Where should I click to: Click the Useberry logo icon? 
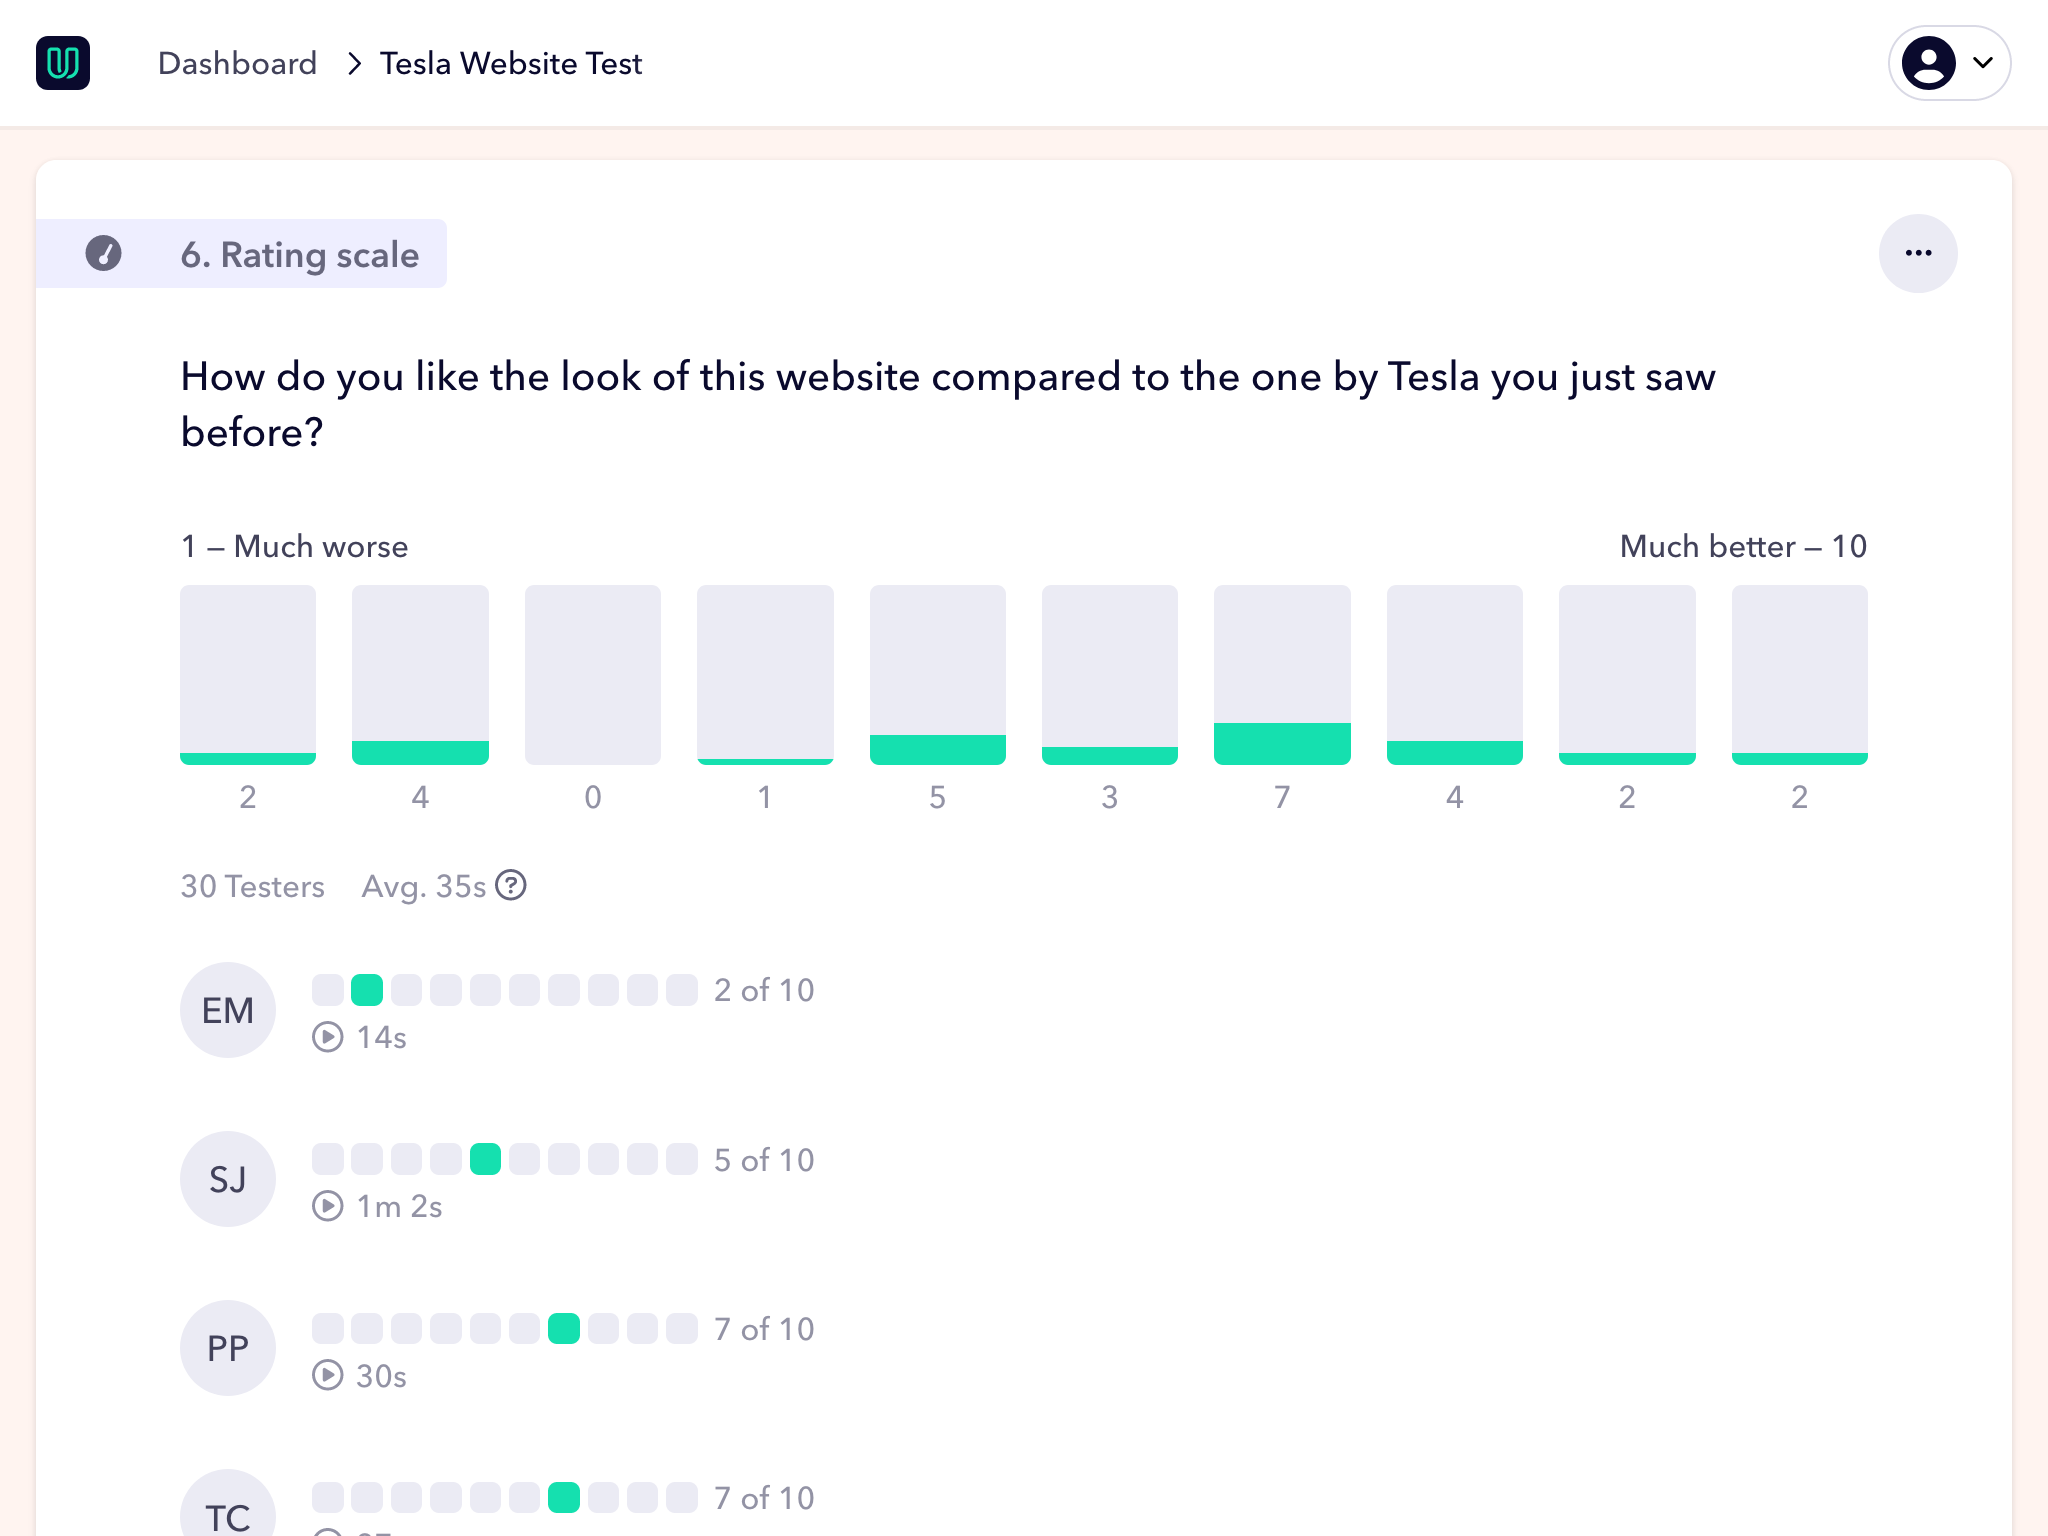point(63,63)
